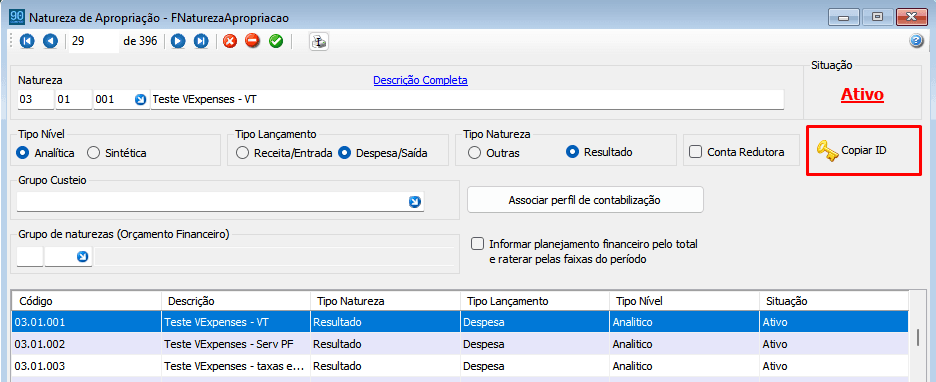This screenshot has width=936, height=382.
Task: Sort by Tipo Natureza column header
Action: (386, 301)
